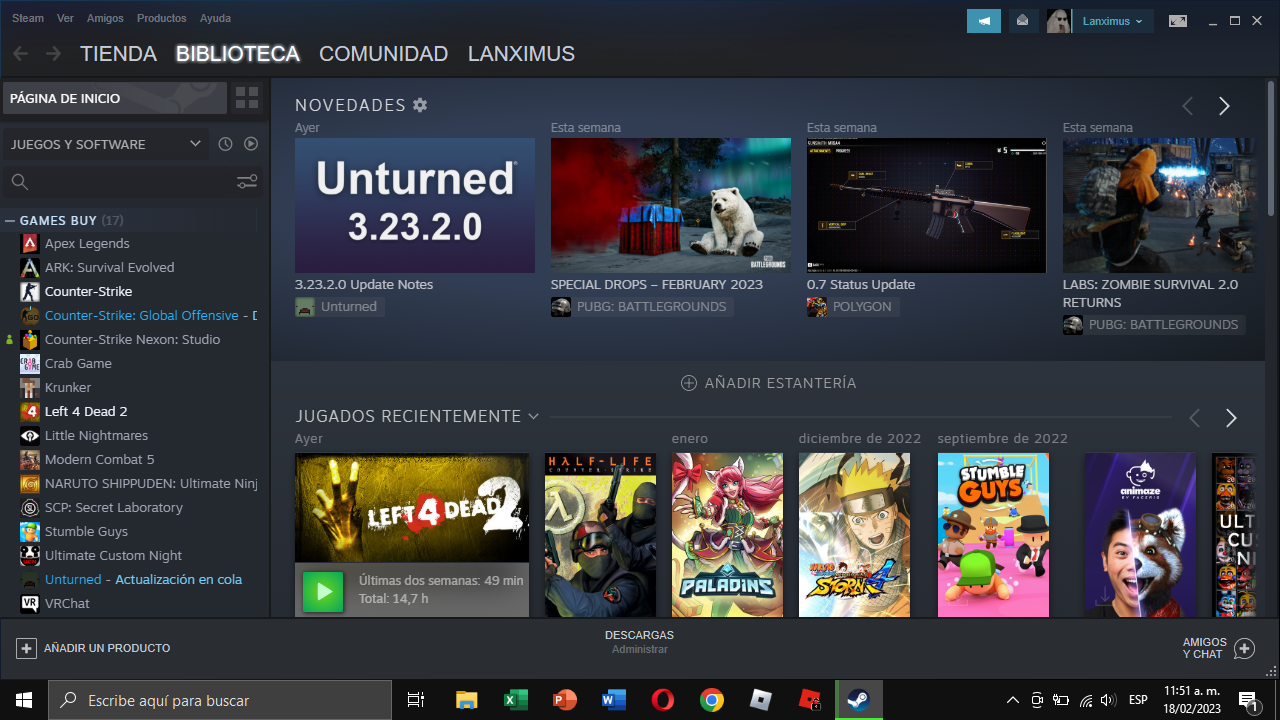
Task: Expand the Juegos y Software dropdown
Action: click(195, 144)
